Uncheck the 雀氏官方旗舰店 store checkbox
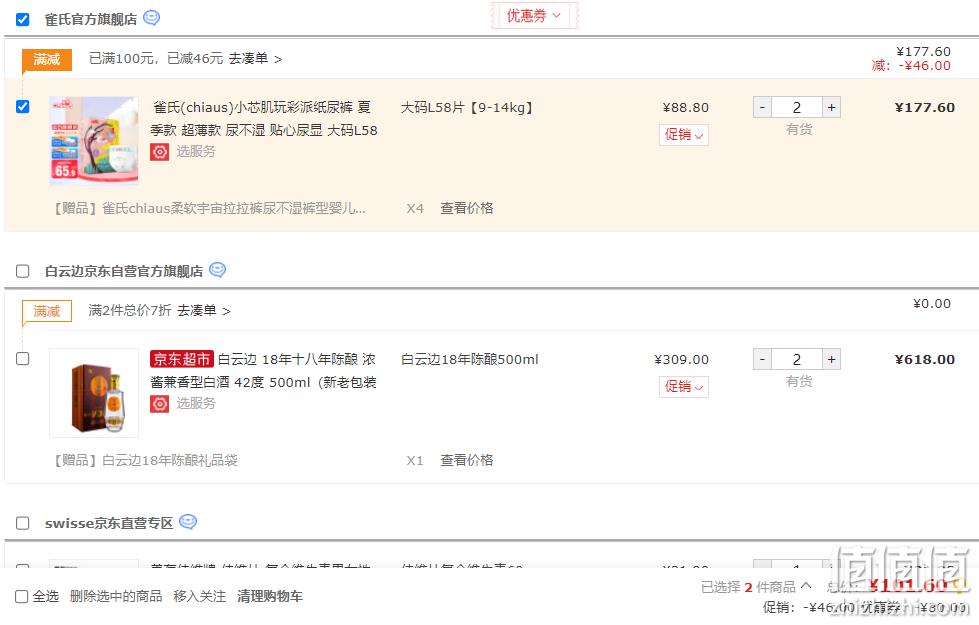This screenshot has width=979, height=625. tap(22, 19)
